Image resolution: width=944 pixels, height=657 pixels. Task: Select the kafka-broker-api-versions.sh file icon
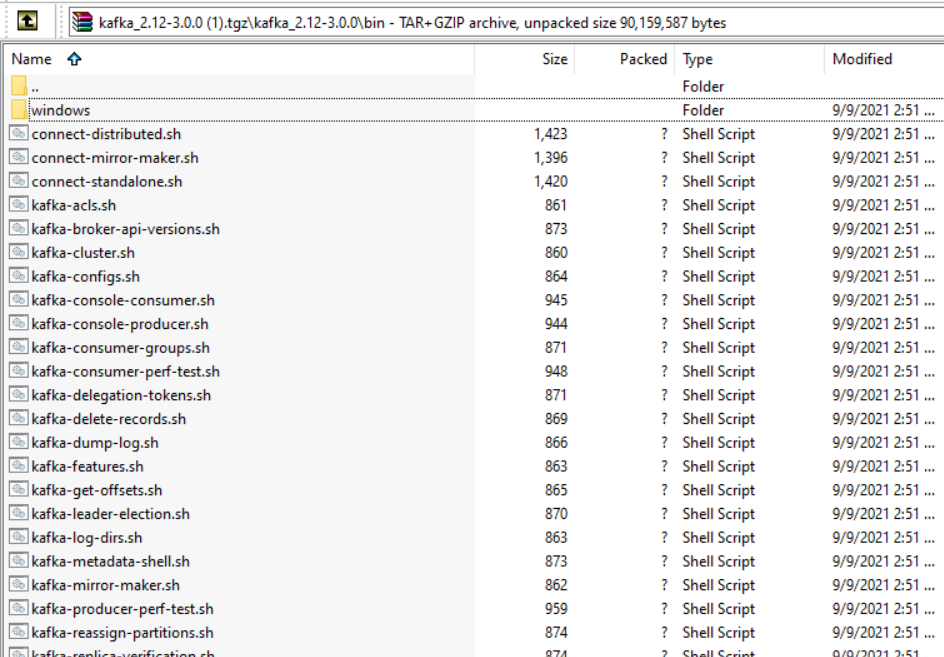coord(19,228)
